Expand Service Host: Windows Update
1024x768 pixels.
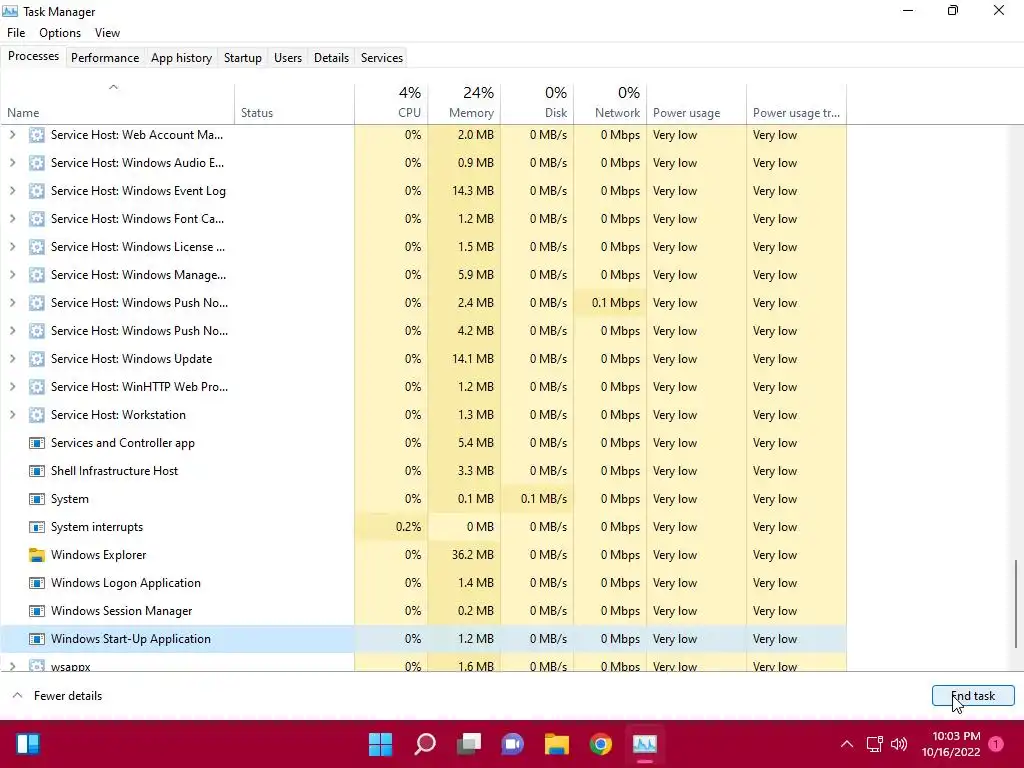(x=12, y=359)
